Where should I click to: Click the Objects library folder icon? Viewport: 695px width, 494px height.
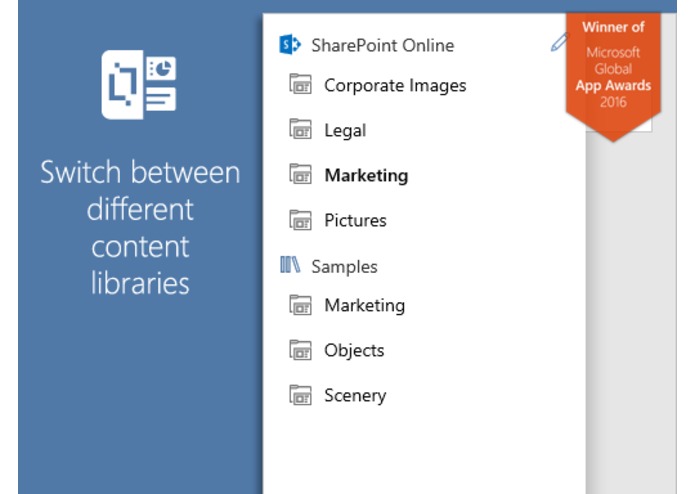point(301,350)
